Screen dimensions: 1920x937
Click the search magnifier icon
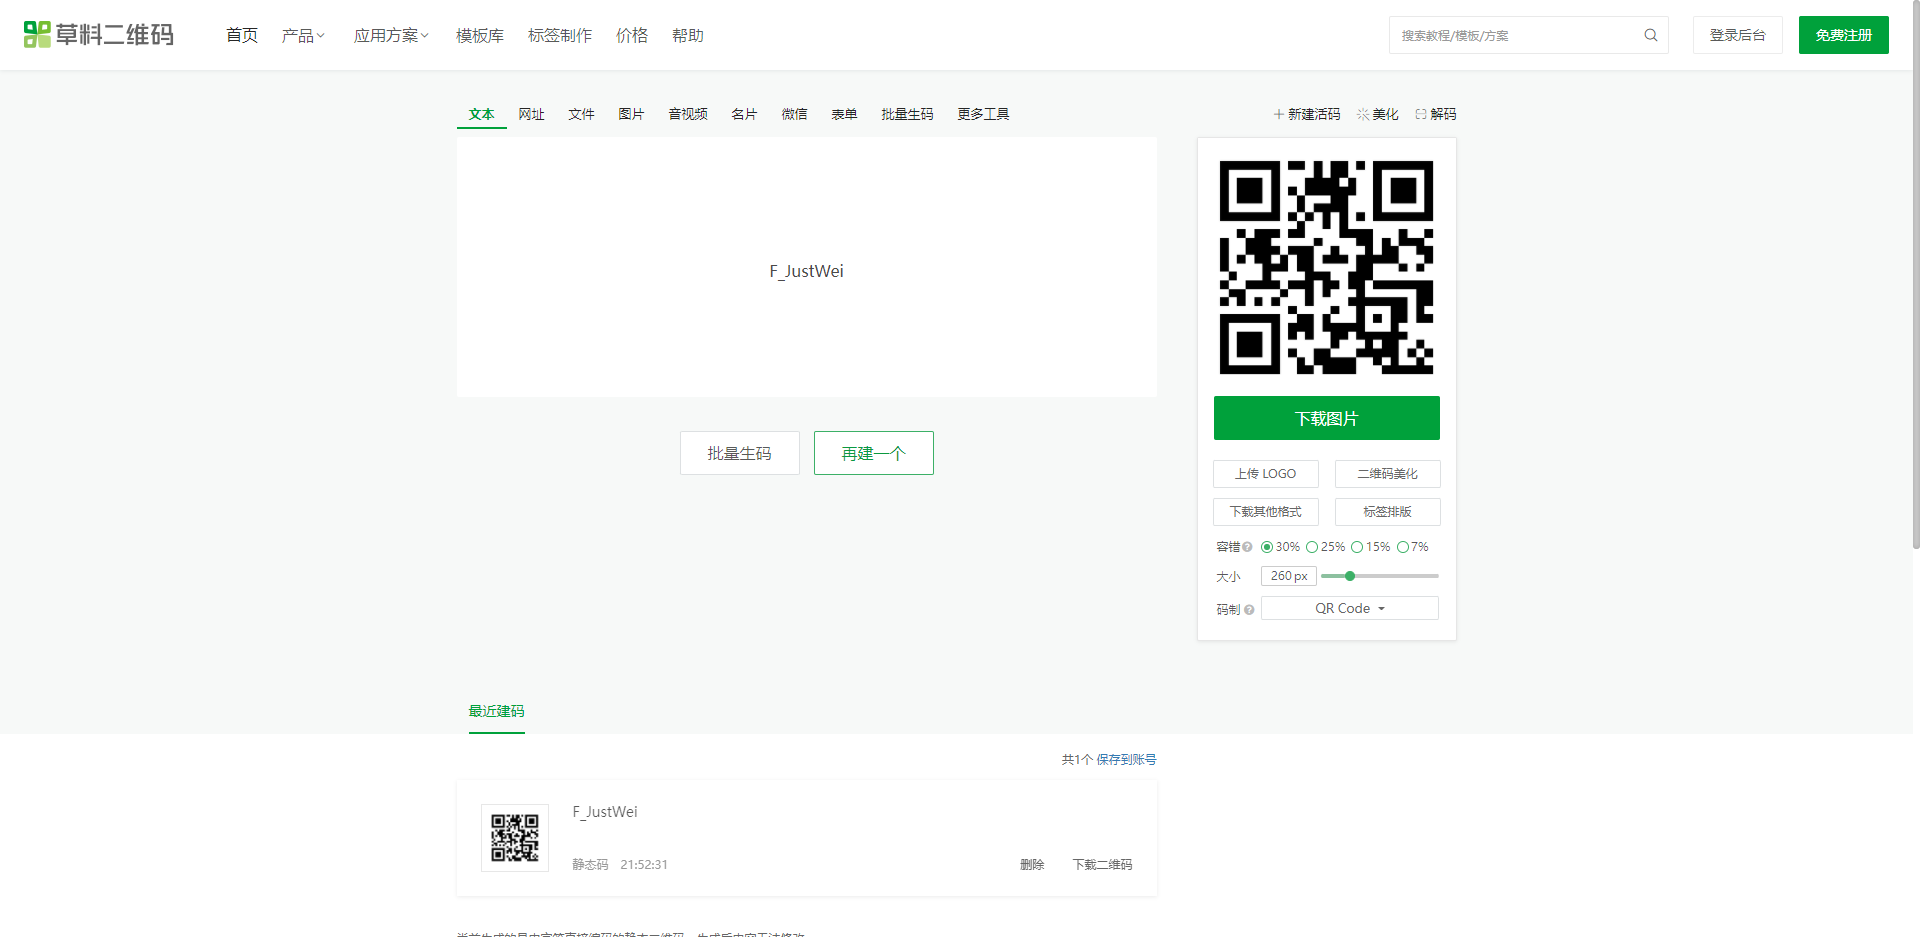1651,35
